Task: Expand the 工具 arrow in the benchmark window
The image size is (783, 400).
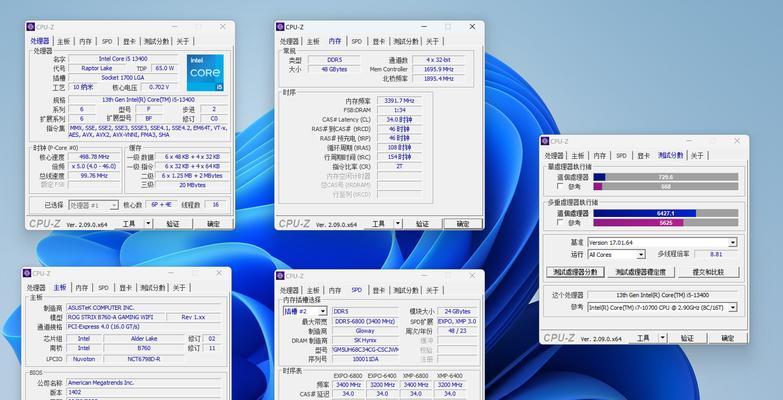Action: [663, 338]
